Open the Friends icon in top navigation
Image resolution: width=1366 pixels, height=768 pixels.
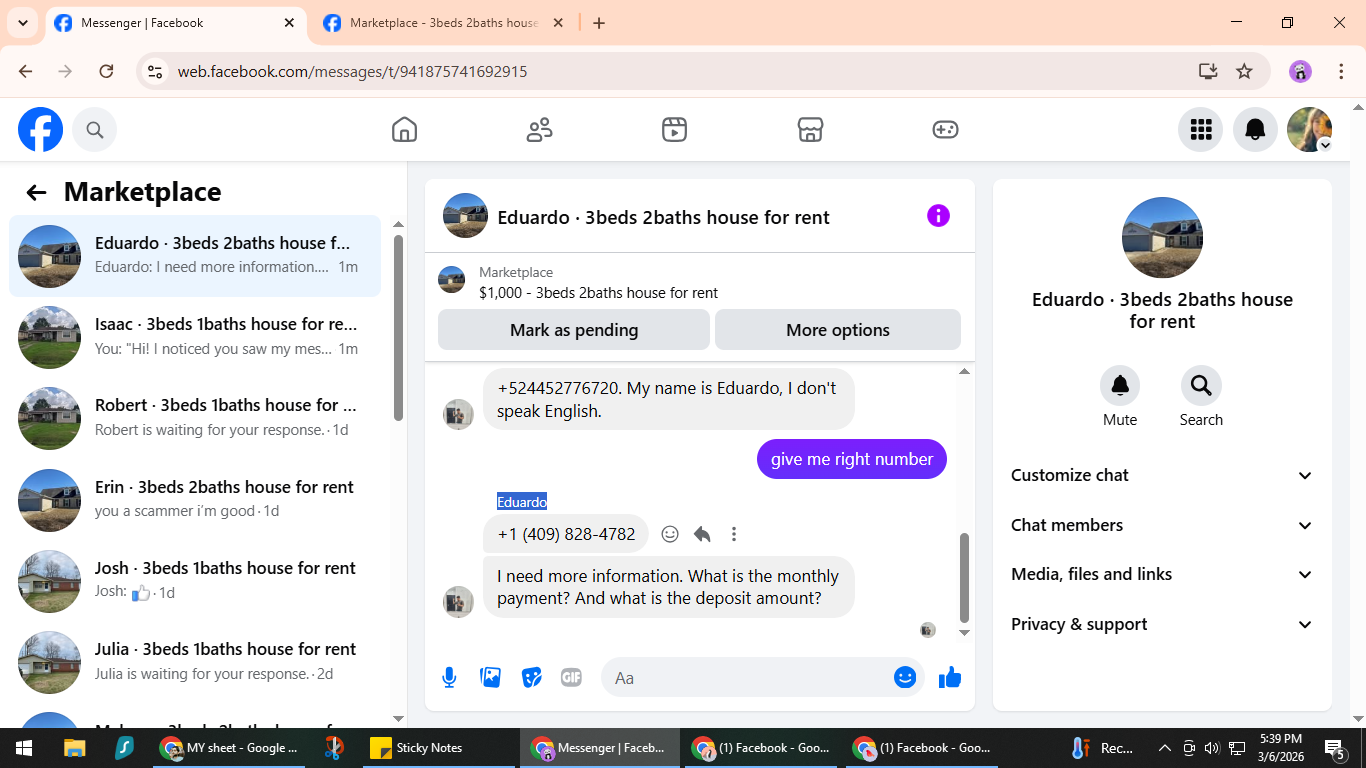539,130
